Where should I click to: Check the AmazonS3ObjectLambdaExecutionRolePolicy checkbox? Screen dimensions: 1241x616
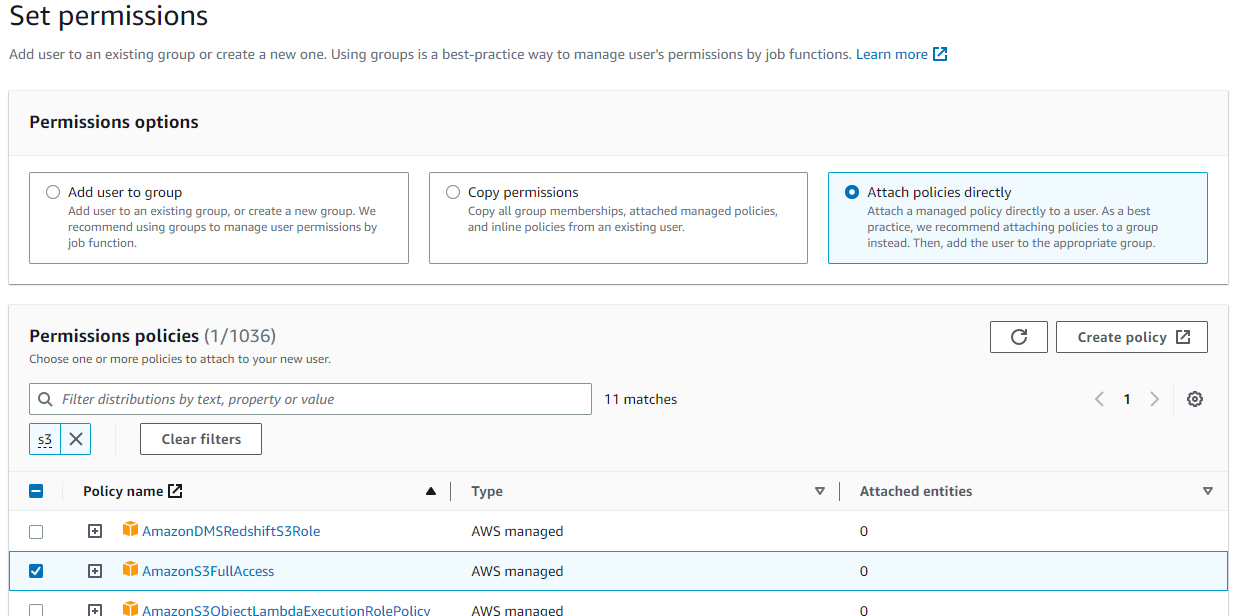click(36, 610)
